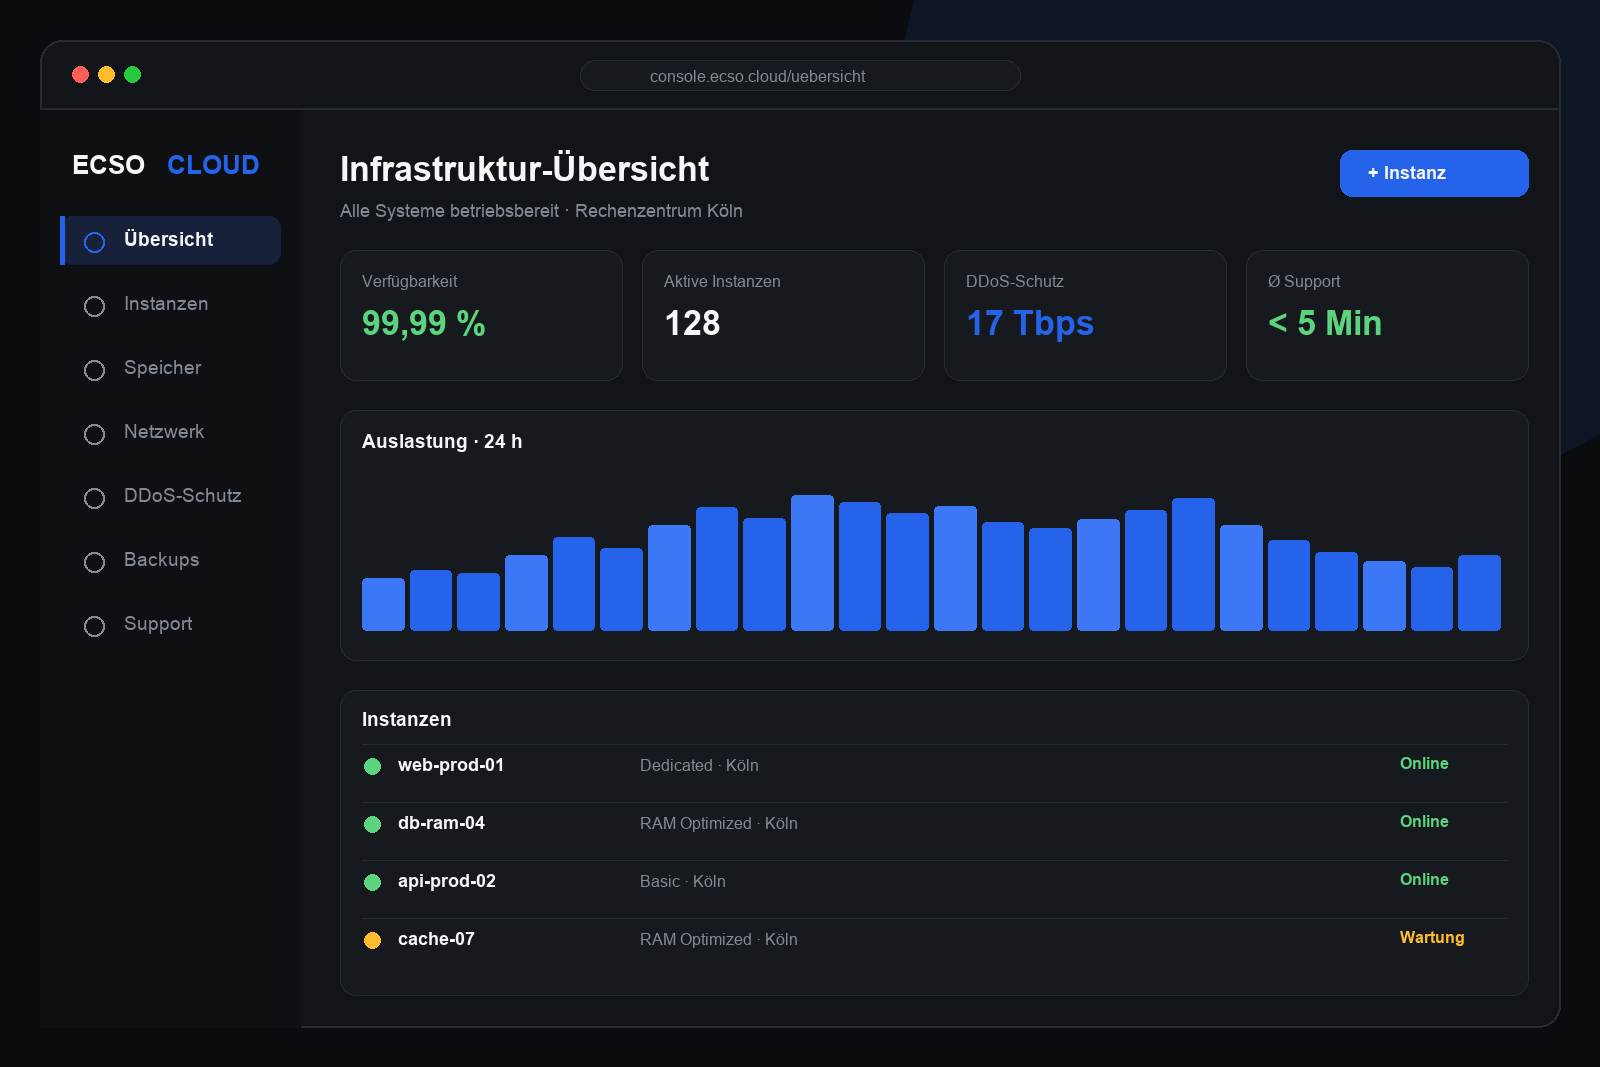Viewport: 1600px width, 1067px height.
Task: Click the circle icon next to Instanzen
Action: [x=94, y=306]
